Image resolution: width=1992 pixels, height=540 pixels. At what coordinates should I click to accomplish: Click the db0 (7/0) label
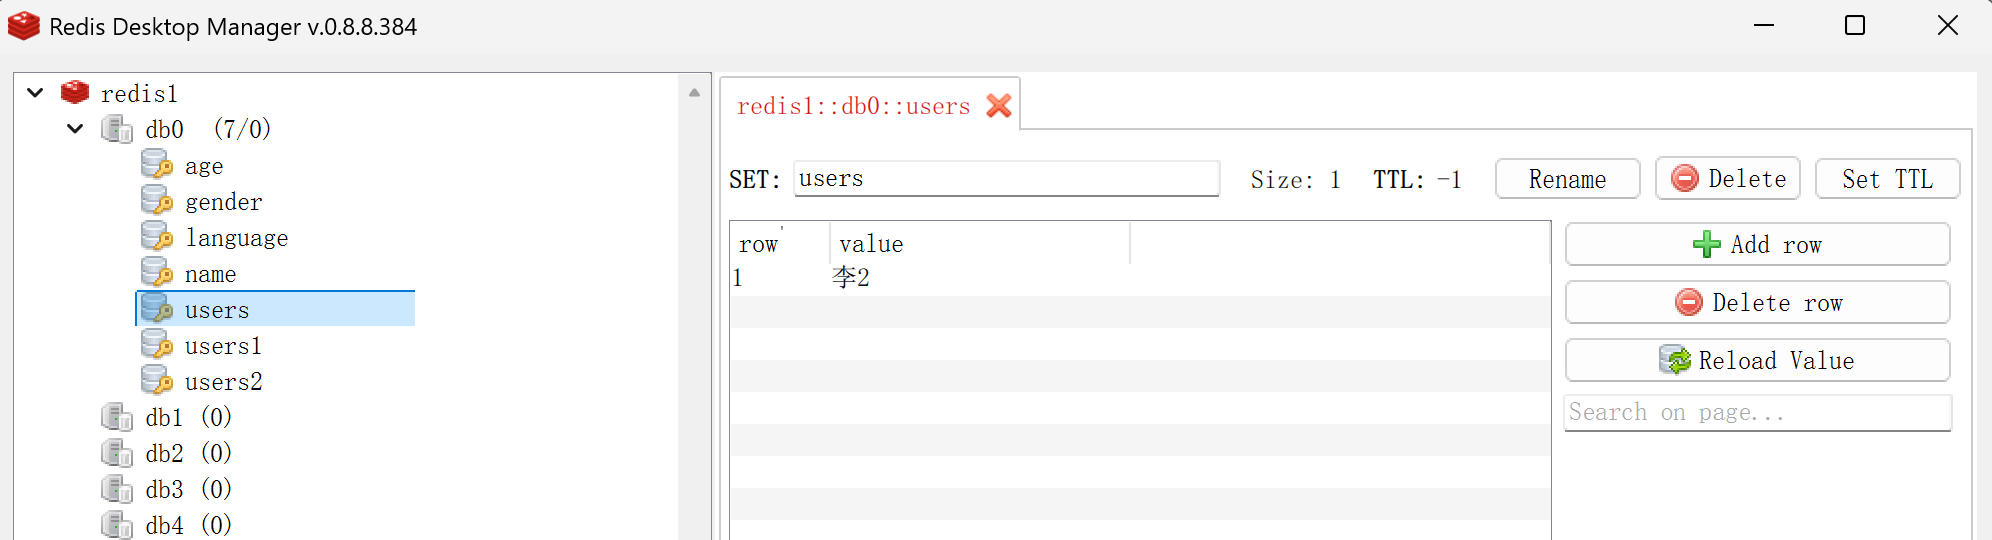click(x=208, y=129)
